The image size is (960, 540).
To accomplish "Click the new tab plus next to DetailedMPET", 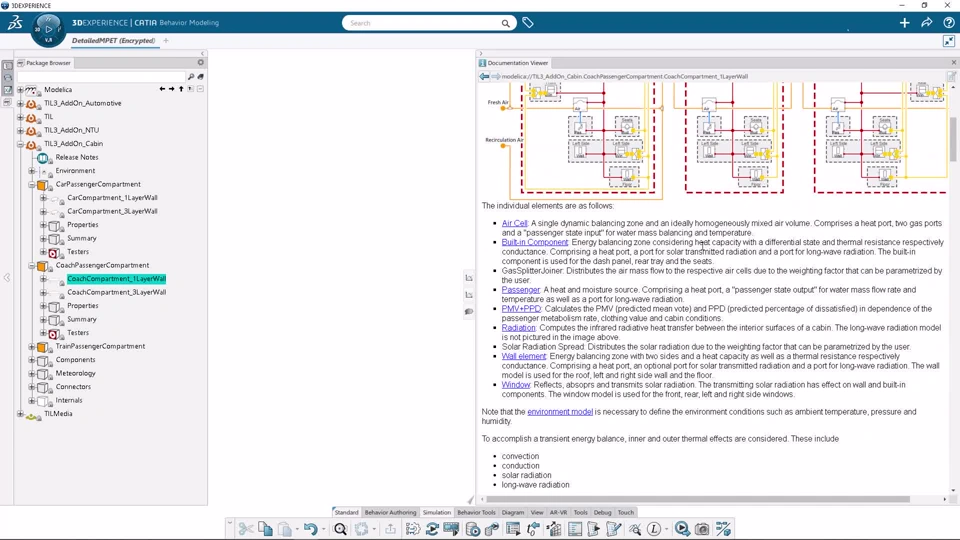I will click(166, 40).
